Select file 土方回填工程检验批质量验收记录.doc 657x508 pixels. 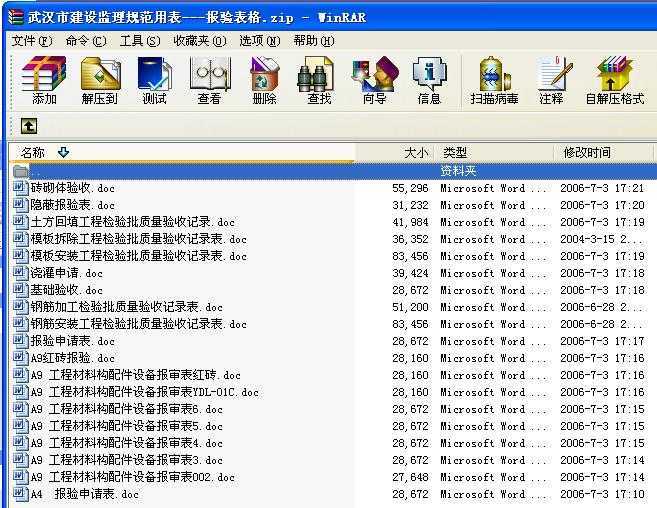pos(132,222)
